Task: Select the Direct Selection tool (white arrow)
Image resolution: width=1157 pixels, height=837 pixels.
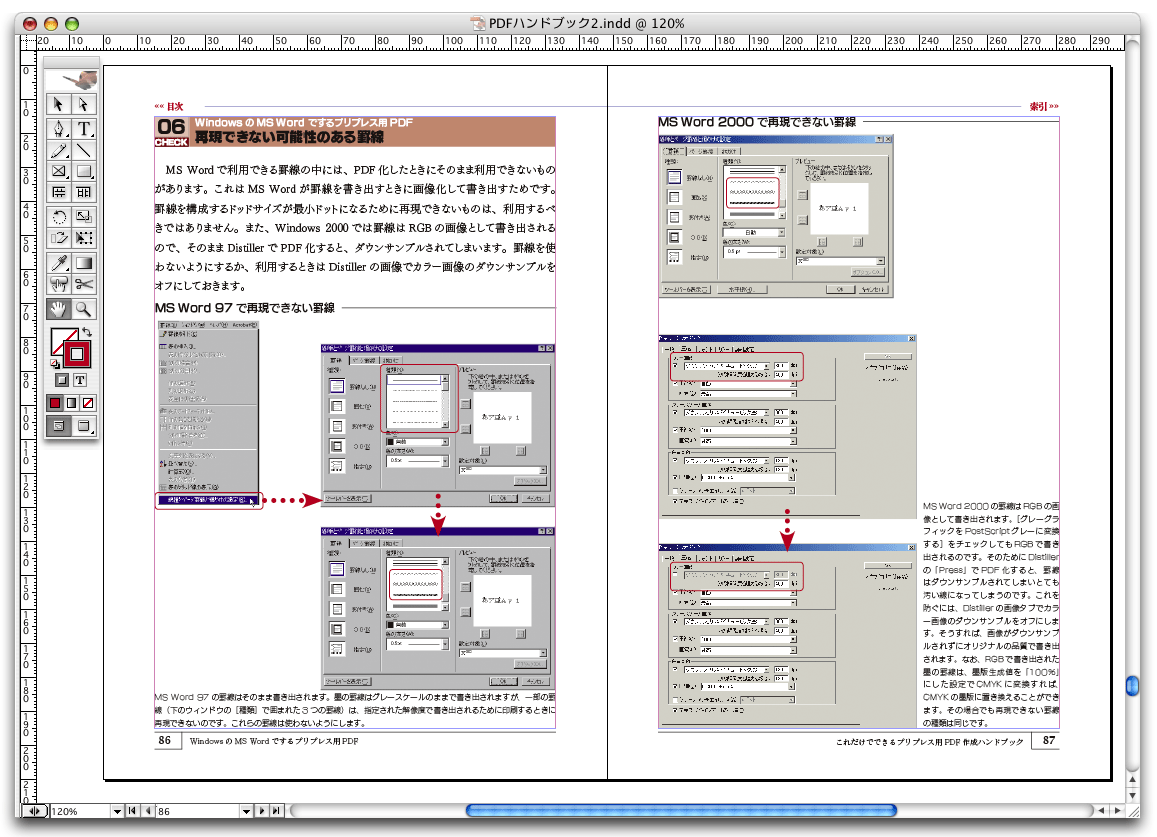Action: pyautogui.click(x=83, y=105)
